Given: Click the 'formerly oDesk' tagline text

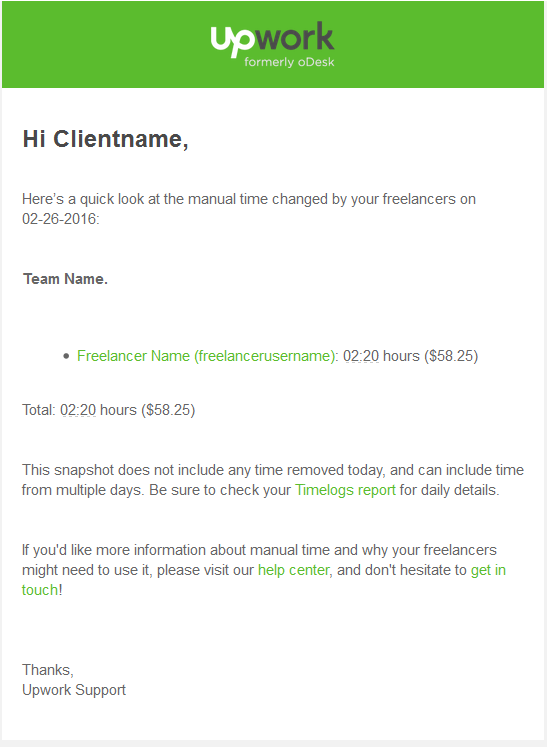Looking at the screenshot, I should pos(289,62).
